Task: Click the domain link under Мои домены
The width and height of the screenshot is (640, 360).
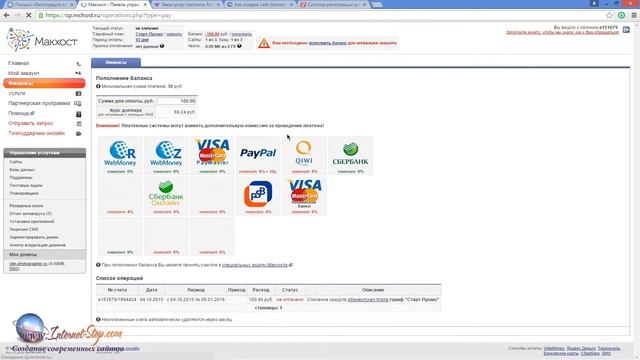Action: point(28,264)
